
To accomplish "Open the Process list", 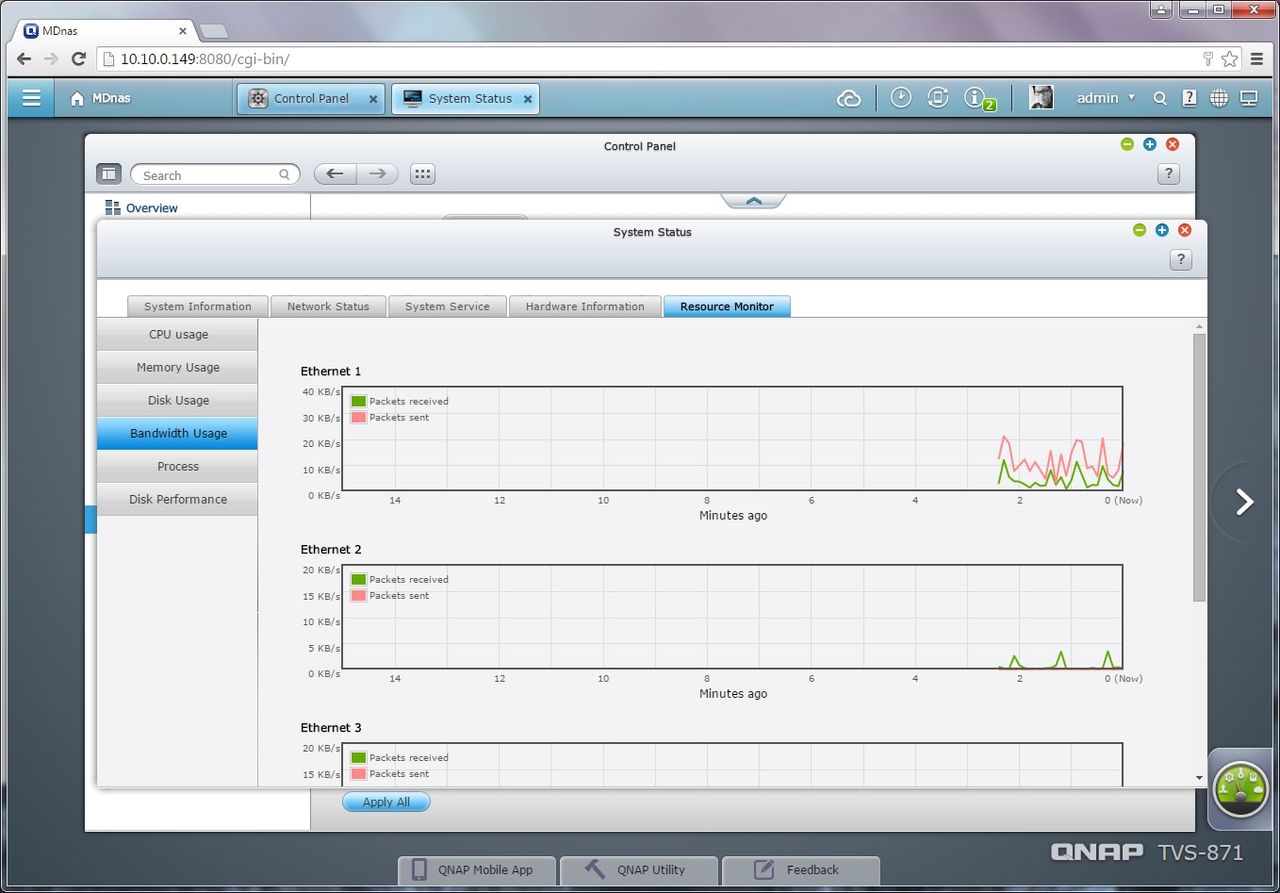I will coord(177,466).
